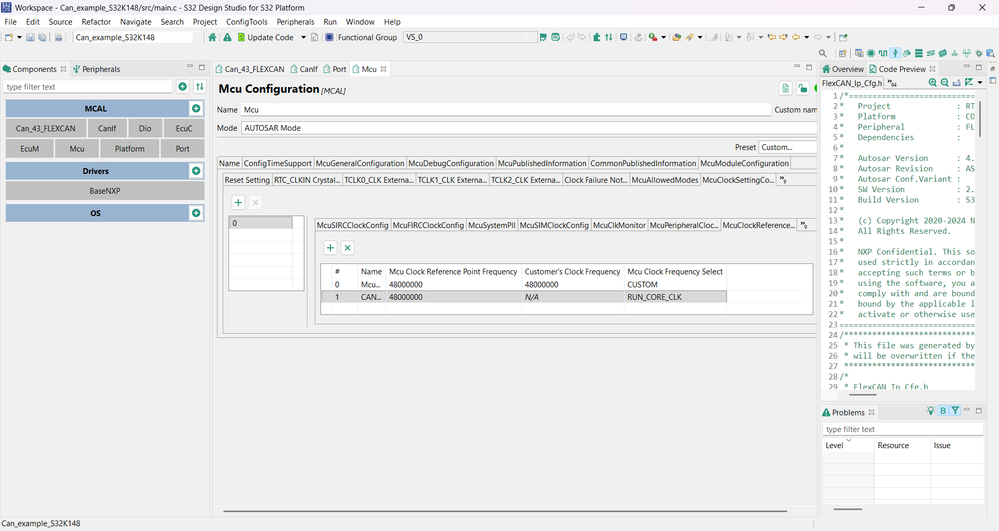Select the BaseNXP driver button
The width and height of the screenshot is (999, 531).
pos(104,191)
